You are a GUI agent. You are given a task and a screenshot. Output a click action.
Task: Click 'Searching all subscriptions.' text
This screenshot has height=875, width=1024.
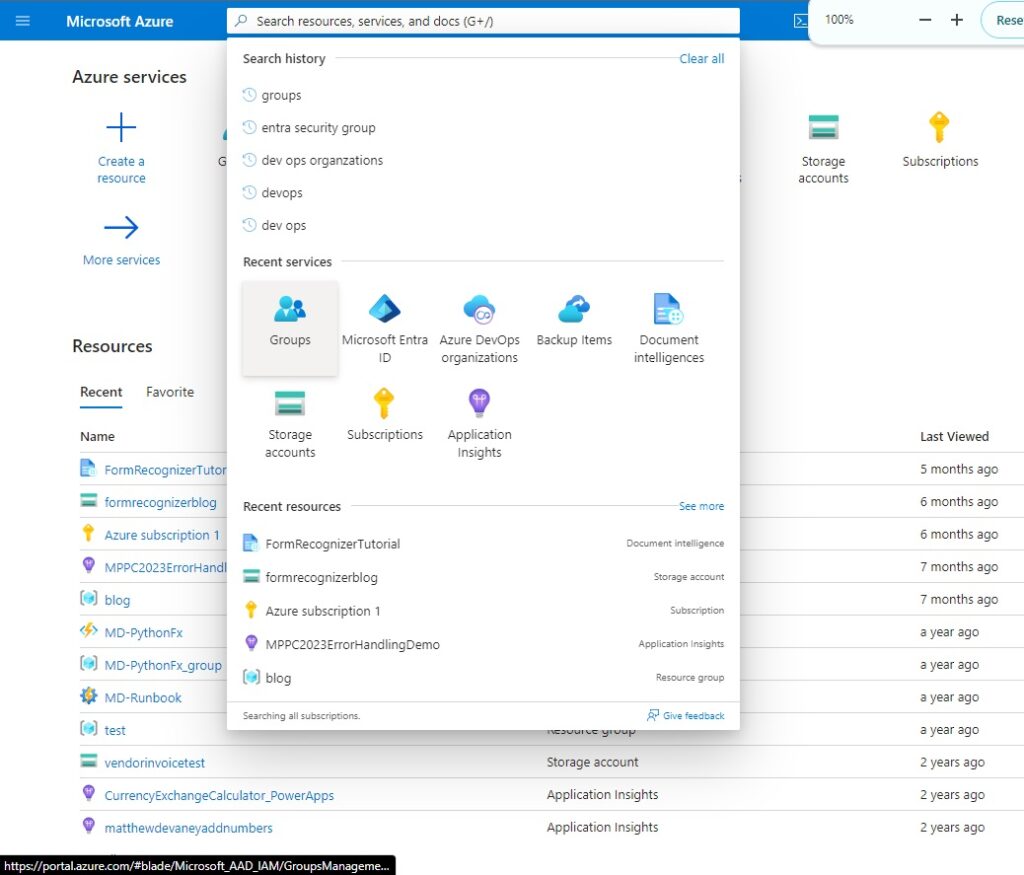(x=301, y=716)
